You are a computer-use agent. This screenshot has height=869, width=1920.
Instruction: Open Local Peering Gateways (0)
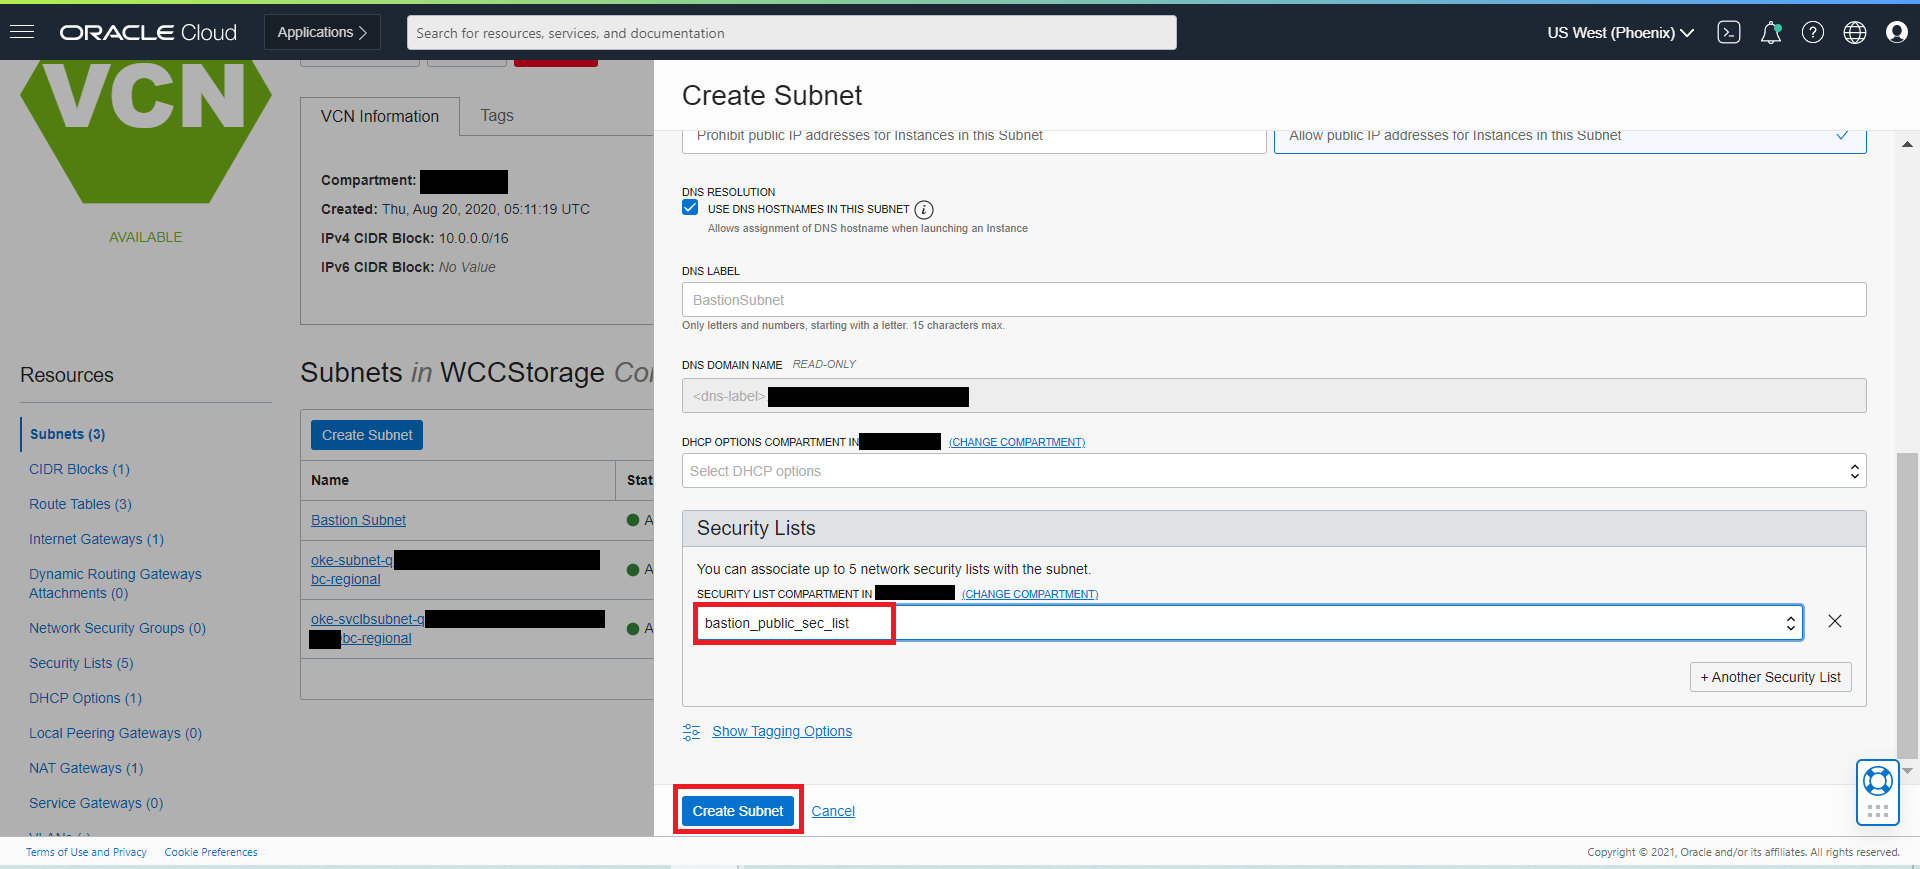(x=115, y=733)
